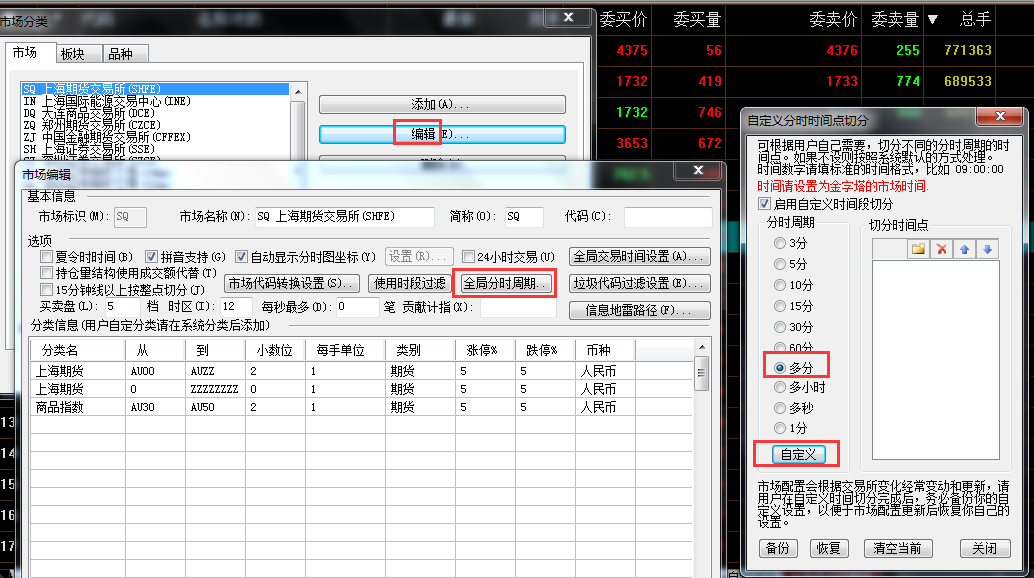This screenshot has width=1034, height=578.
Task: Select ZQ 郑州期货交易所(CZCE) list item
Action: [x=155, y=125]
